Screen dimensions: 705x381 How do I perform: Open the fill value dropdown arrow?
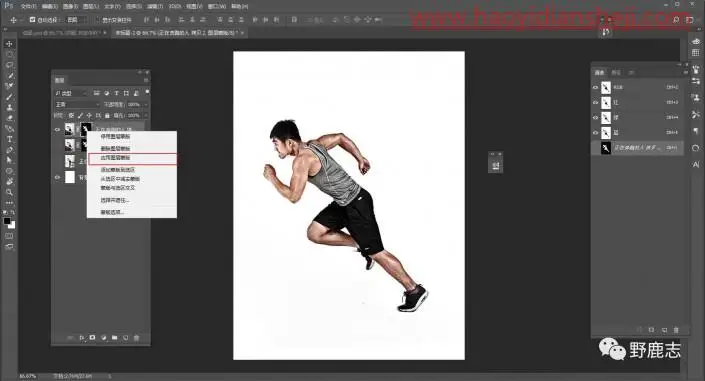point(146,116)
